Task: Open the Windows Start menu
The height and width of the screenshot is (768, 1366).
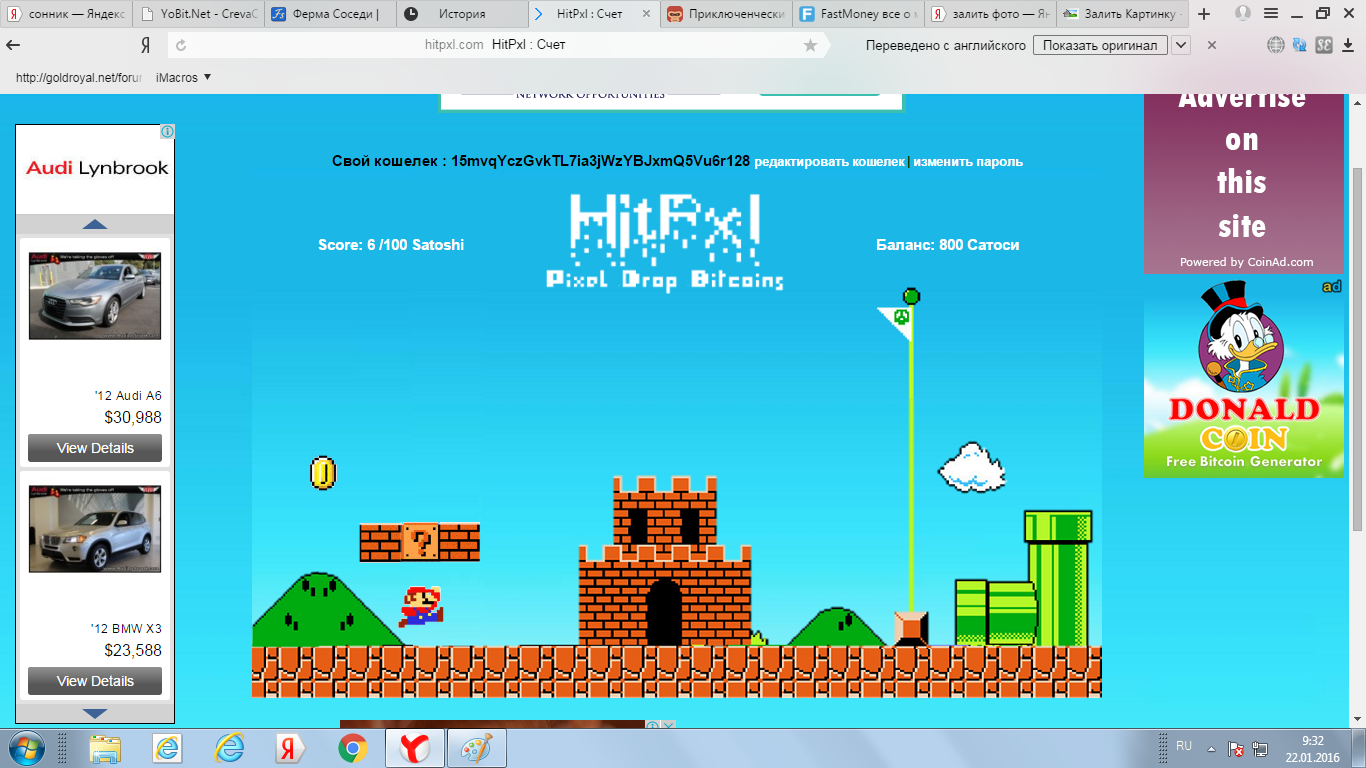Action: point(26,748)
